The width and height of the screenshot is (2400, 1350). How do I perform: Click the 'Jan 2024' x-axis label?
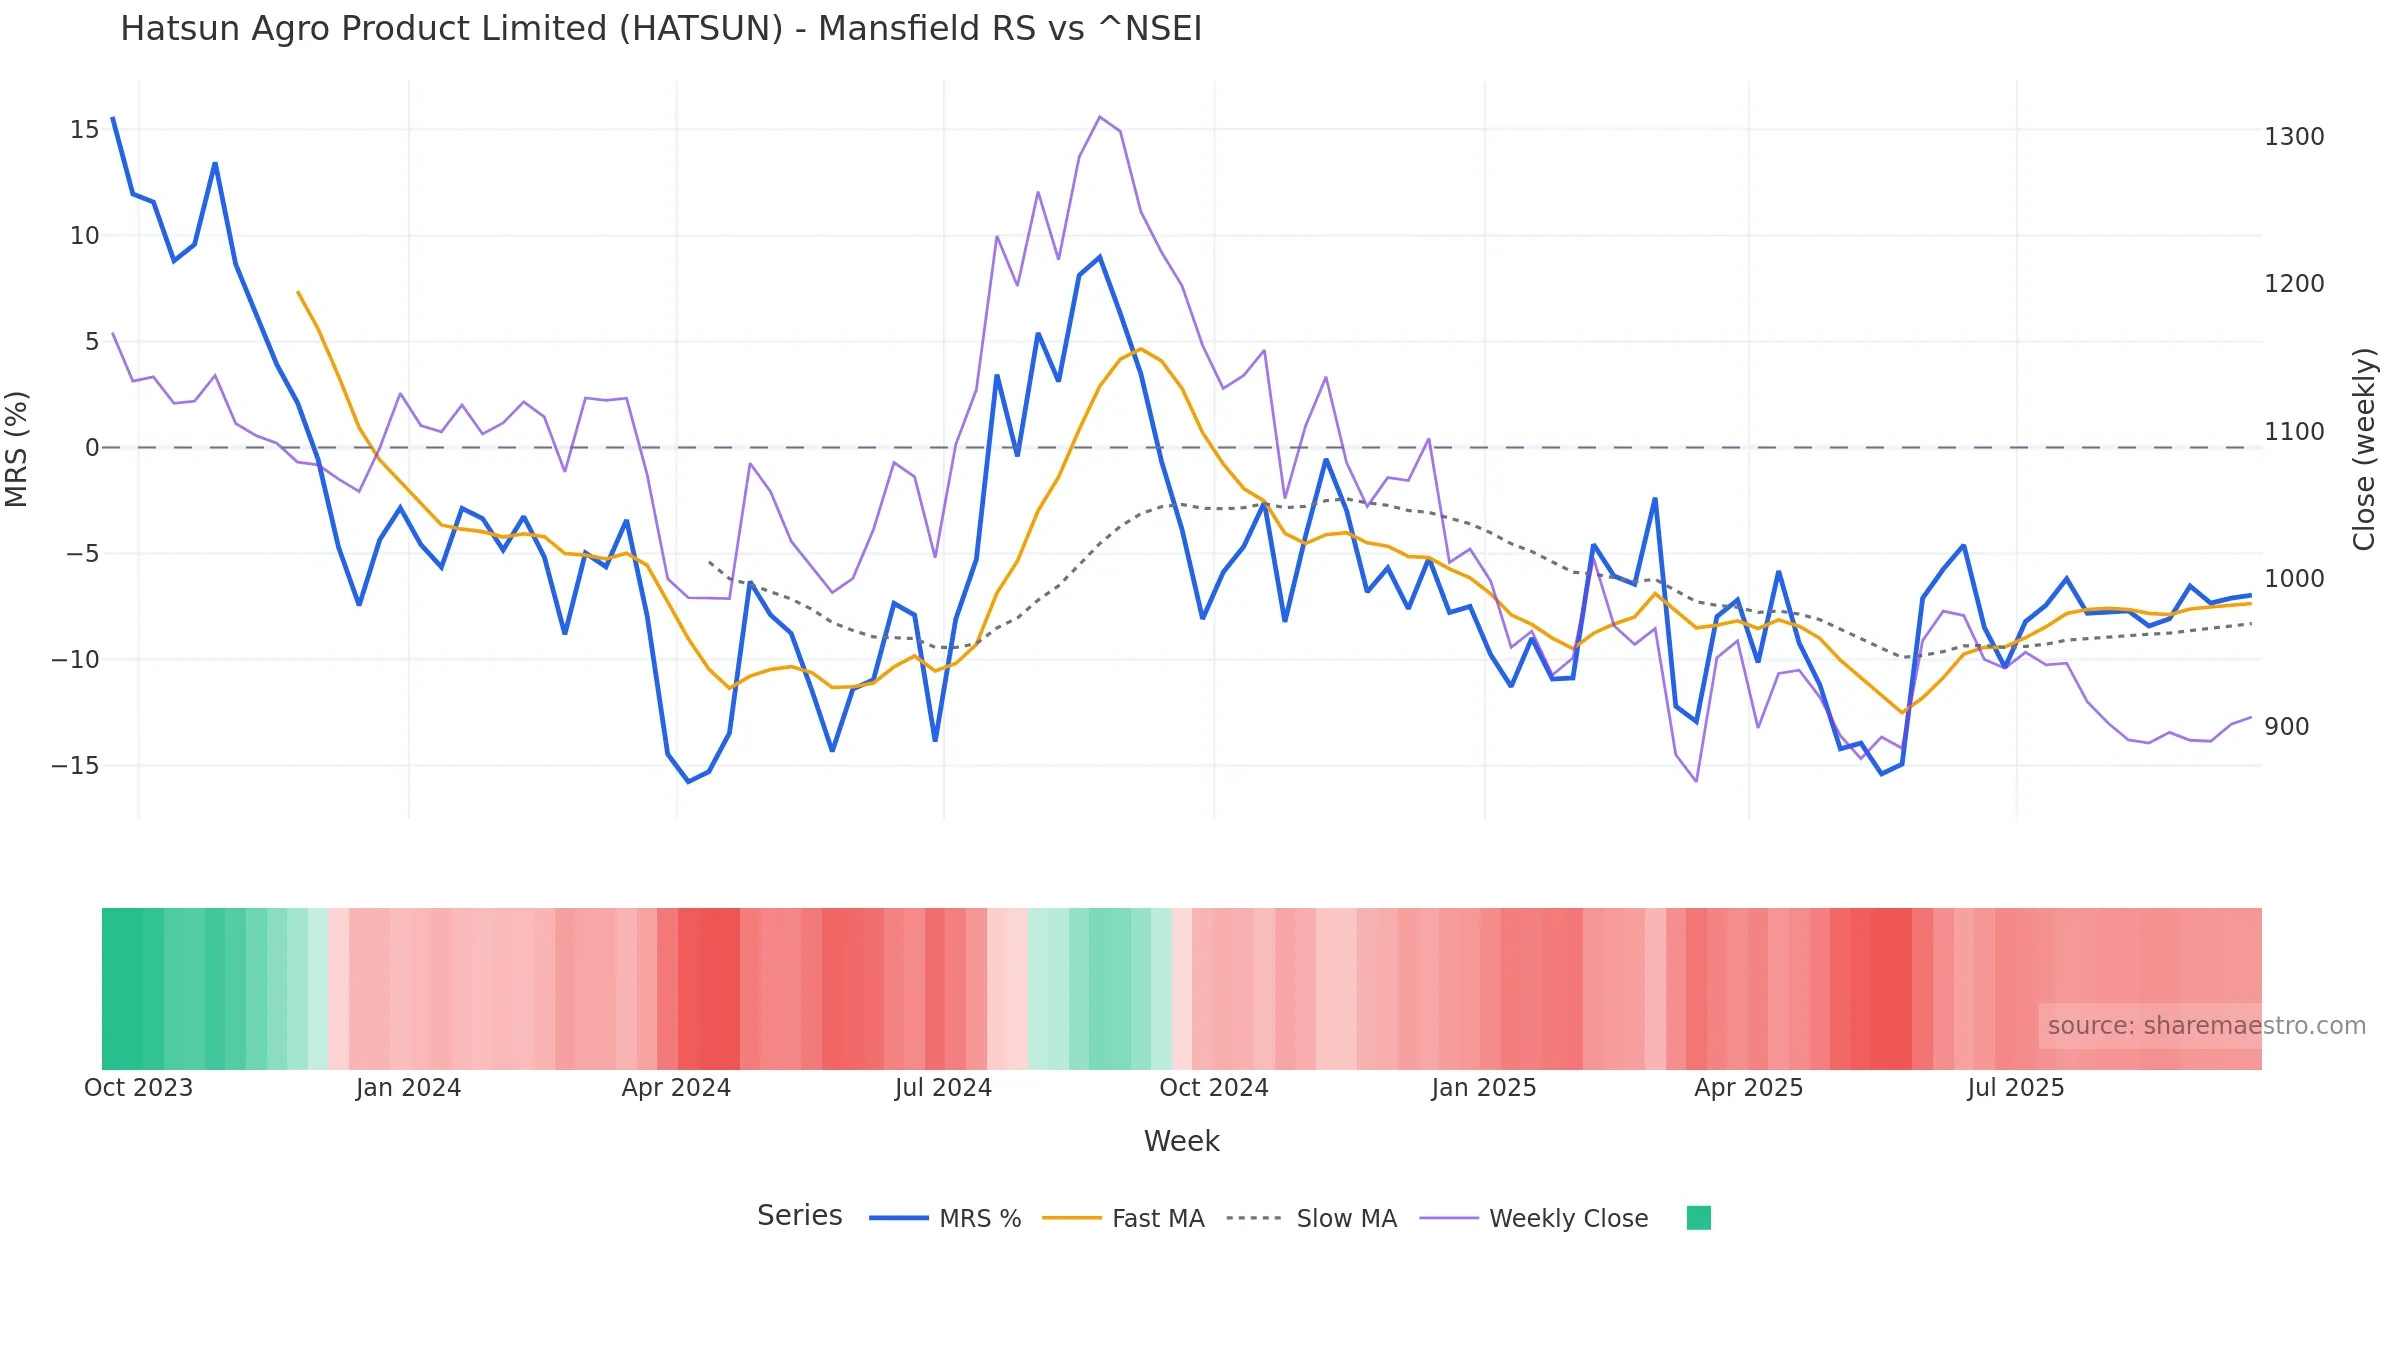(x=408, y=1088)
